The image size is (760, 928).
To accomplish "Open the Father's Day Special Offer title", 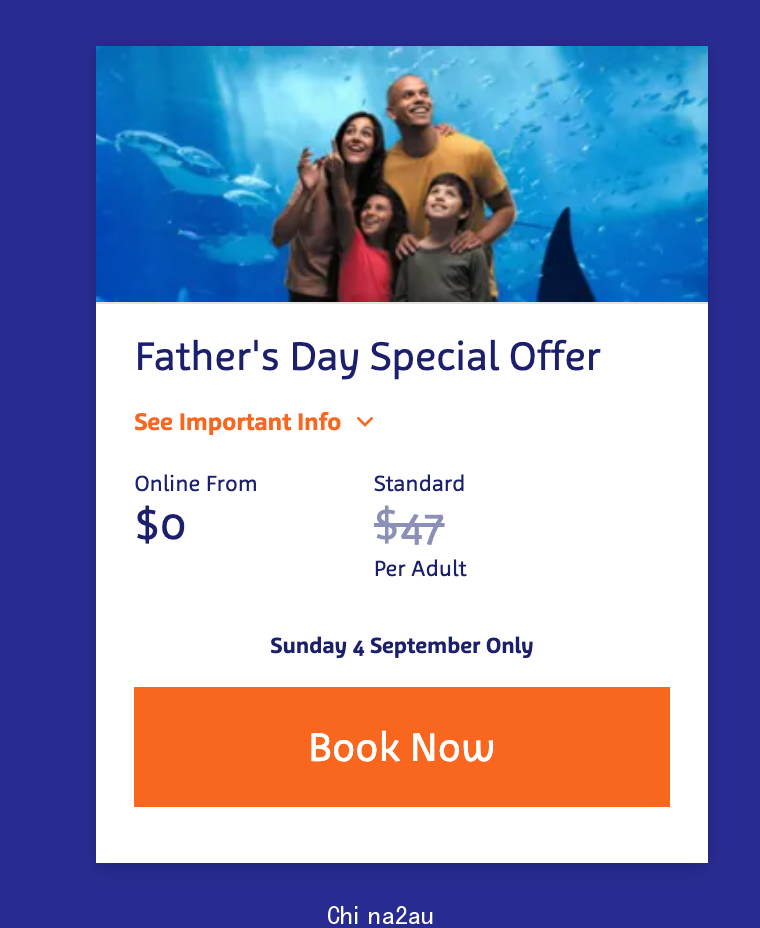I will pyautogui.click(x=368, y=357).
